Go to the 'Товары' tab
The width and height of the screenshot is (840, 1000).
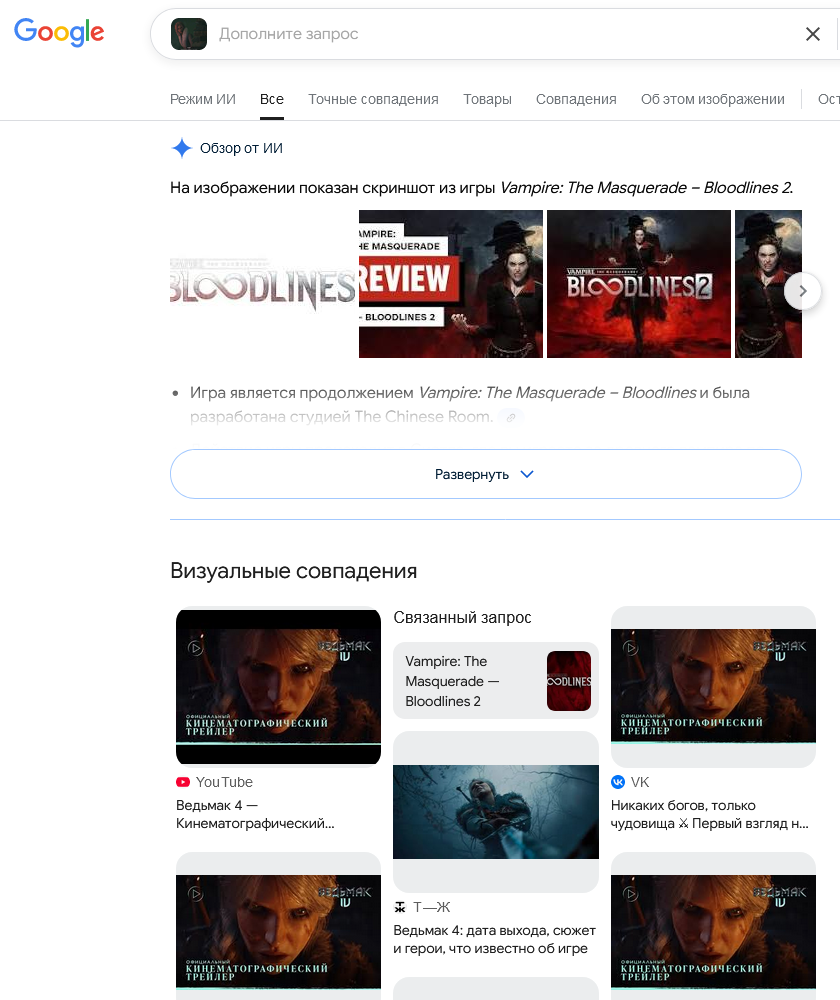[x=487, y=99]
